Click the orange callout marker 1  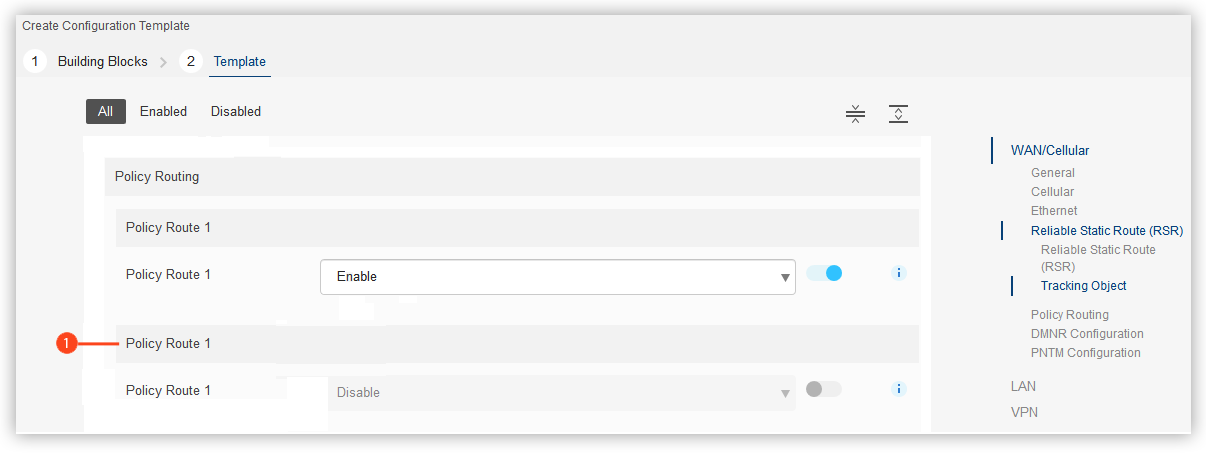click(x=66, y=344)
